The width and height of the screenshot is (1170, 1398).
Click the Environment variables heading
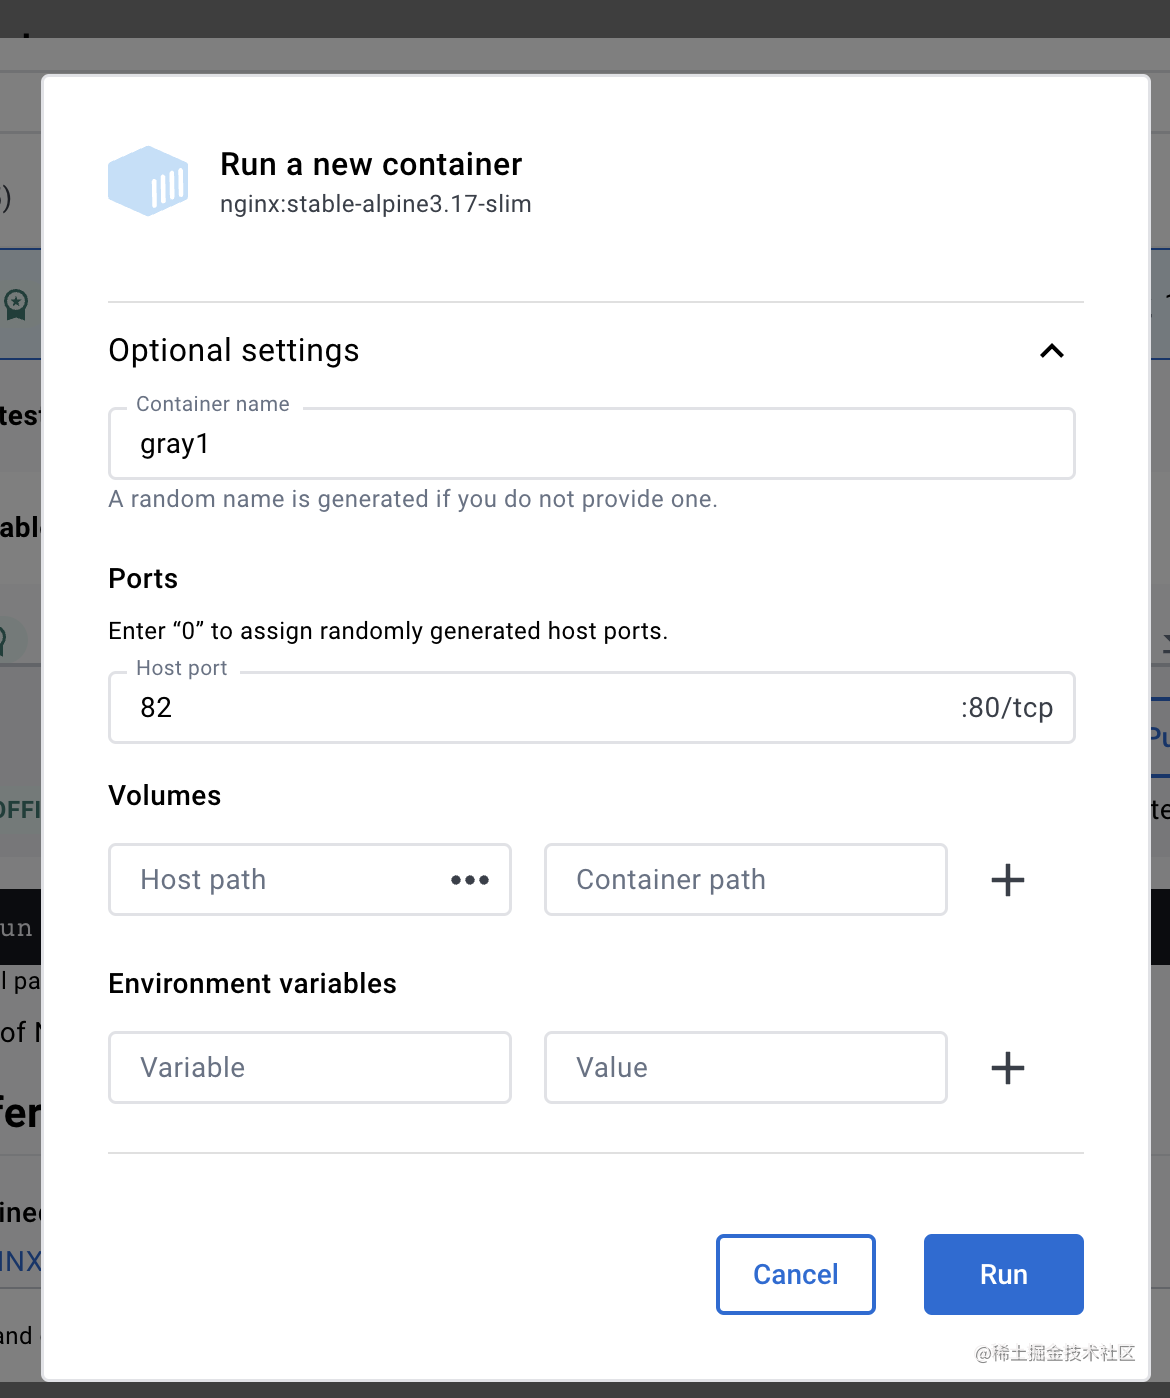[252, 984]
